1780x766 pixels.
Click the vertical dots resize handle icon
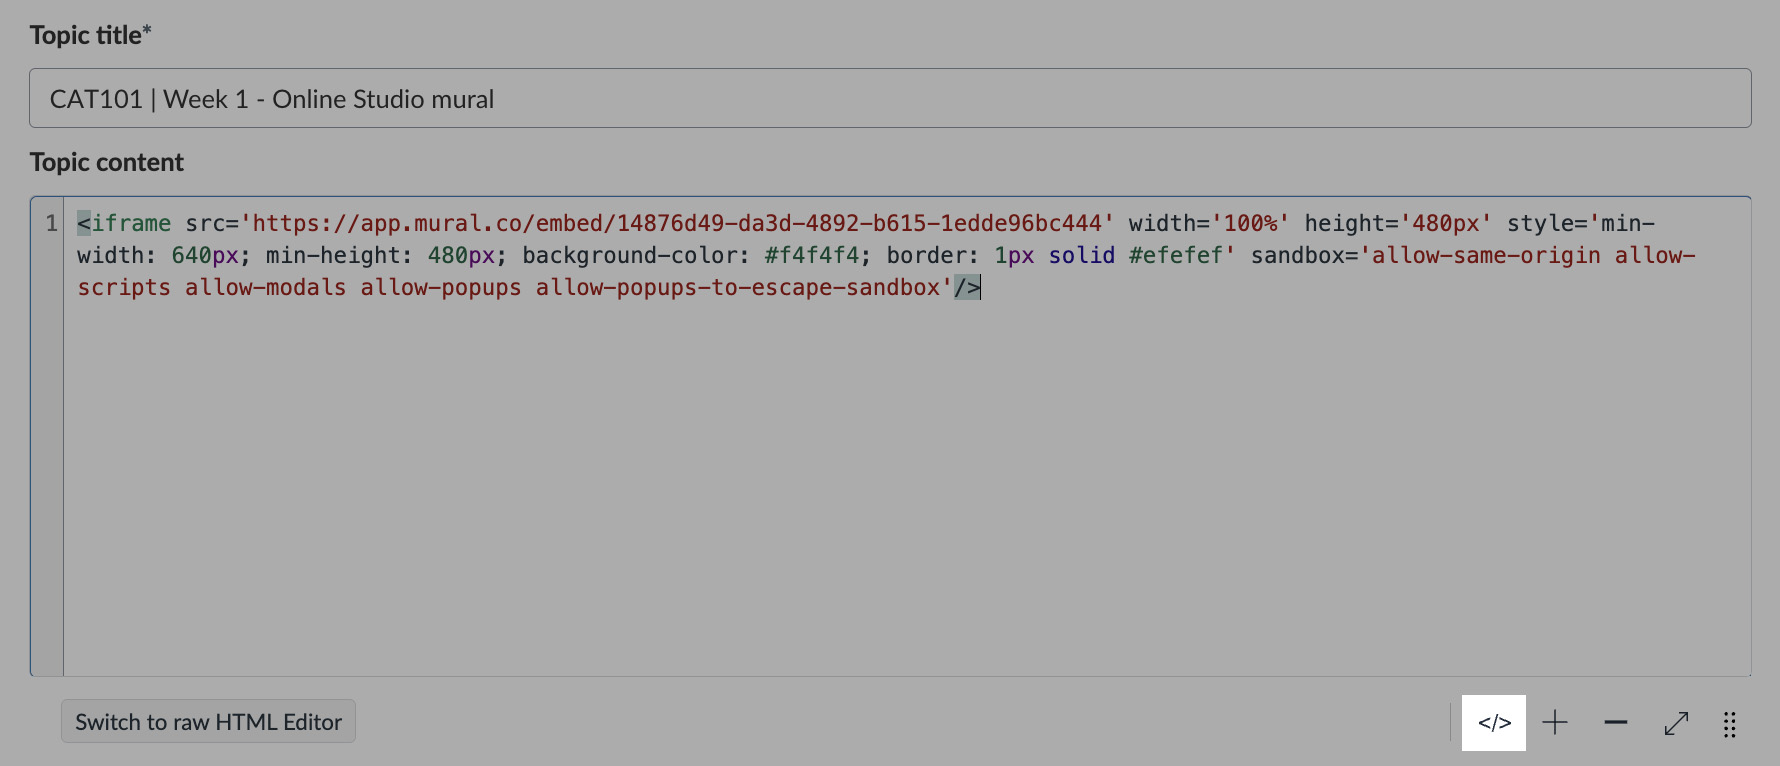pyautogui.click(x=1730, y=724)
